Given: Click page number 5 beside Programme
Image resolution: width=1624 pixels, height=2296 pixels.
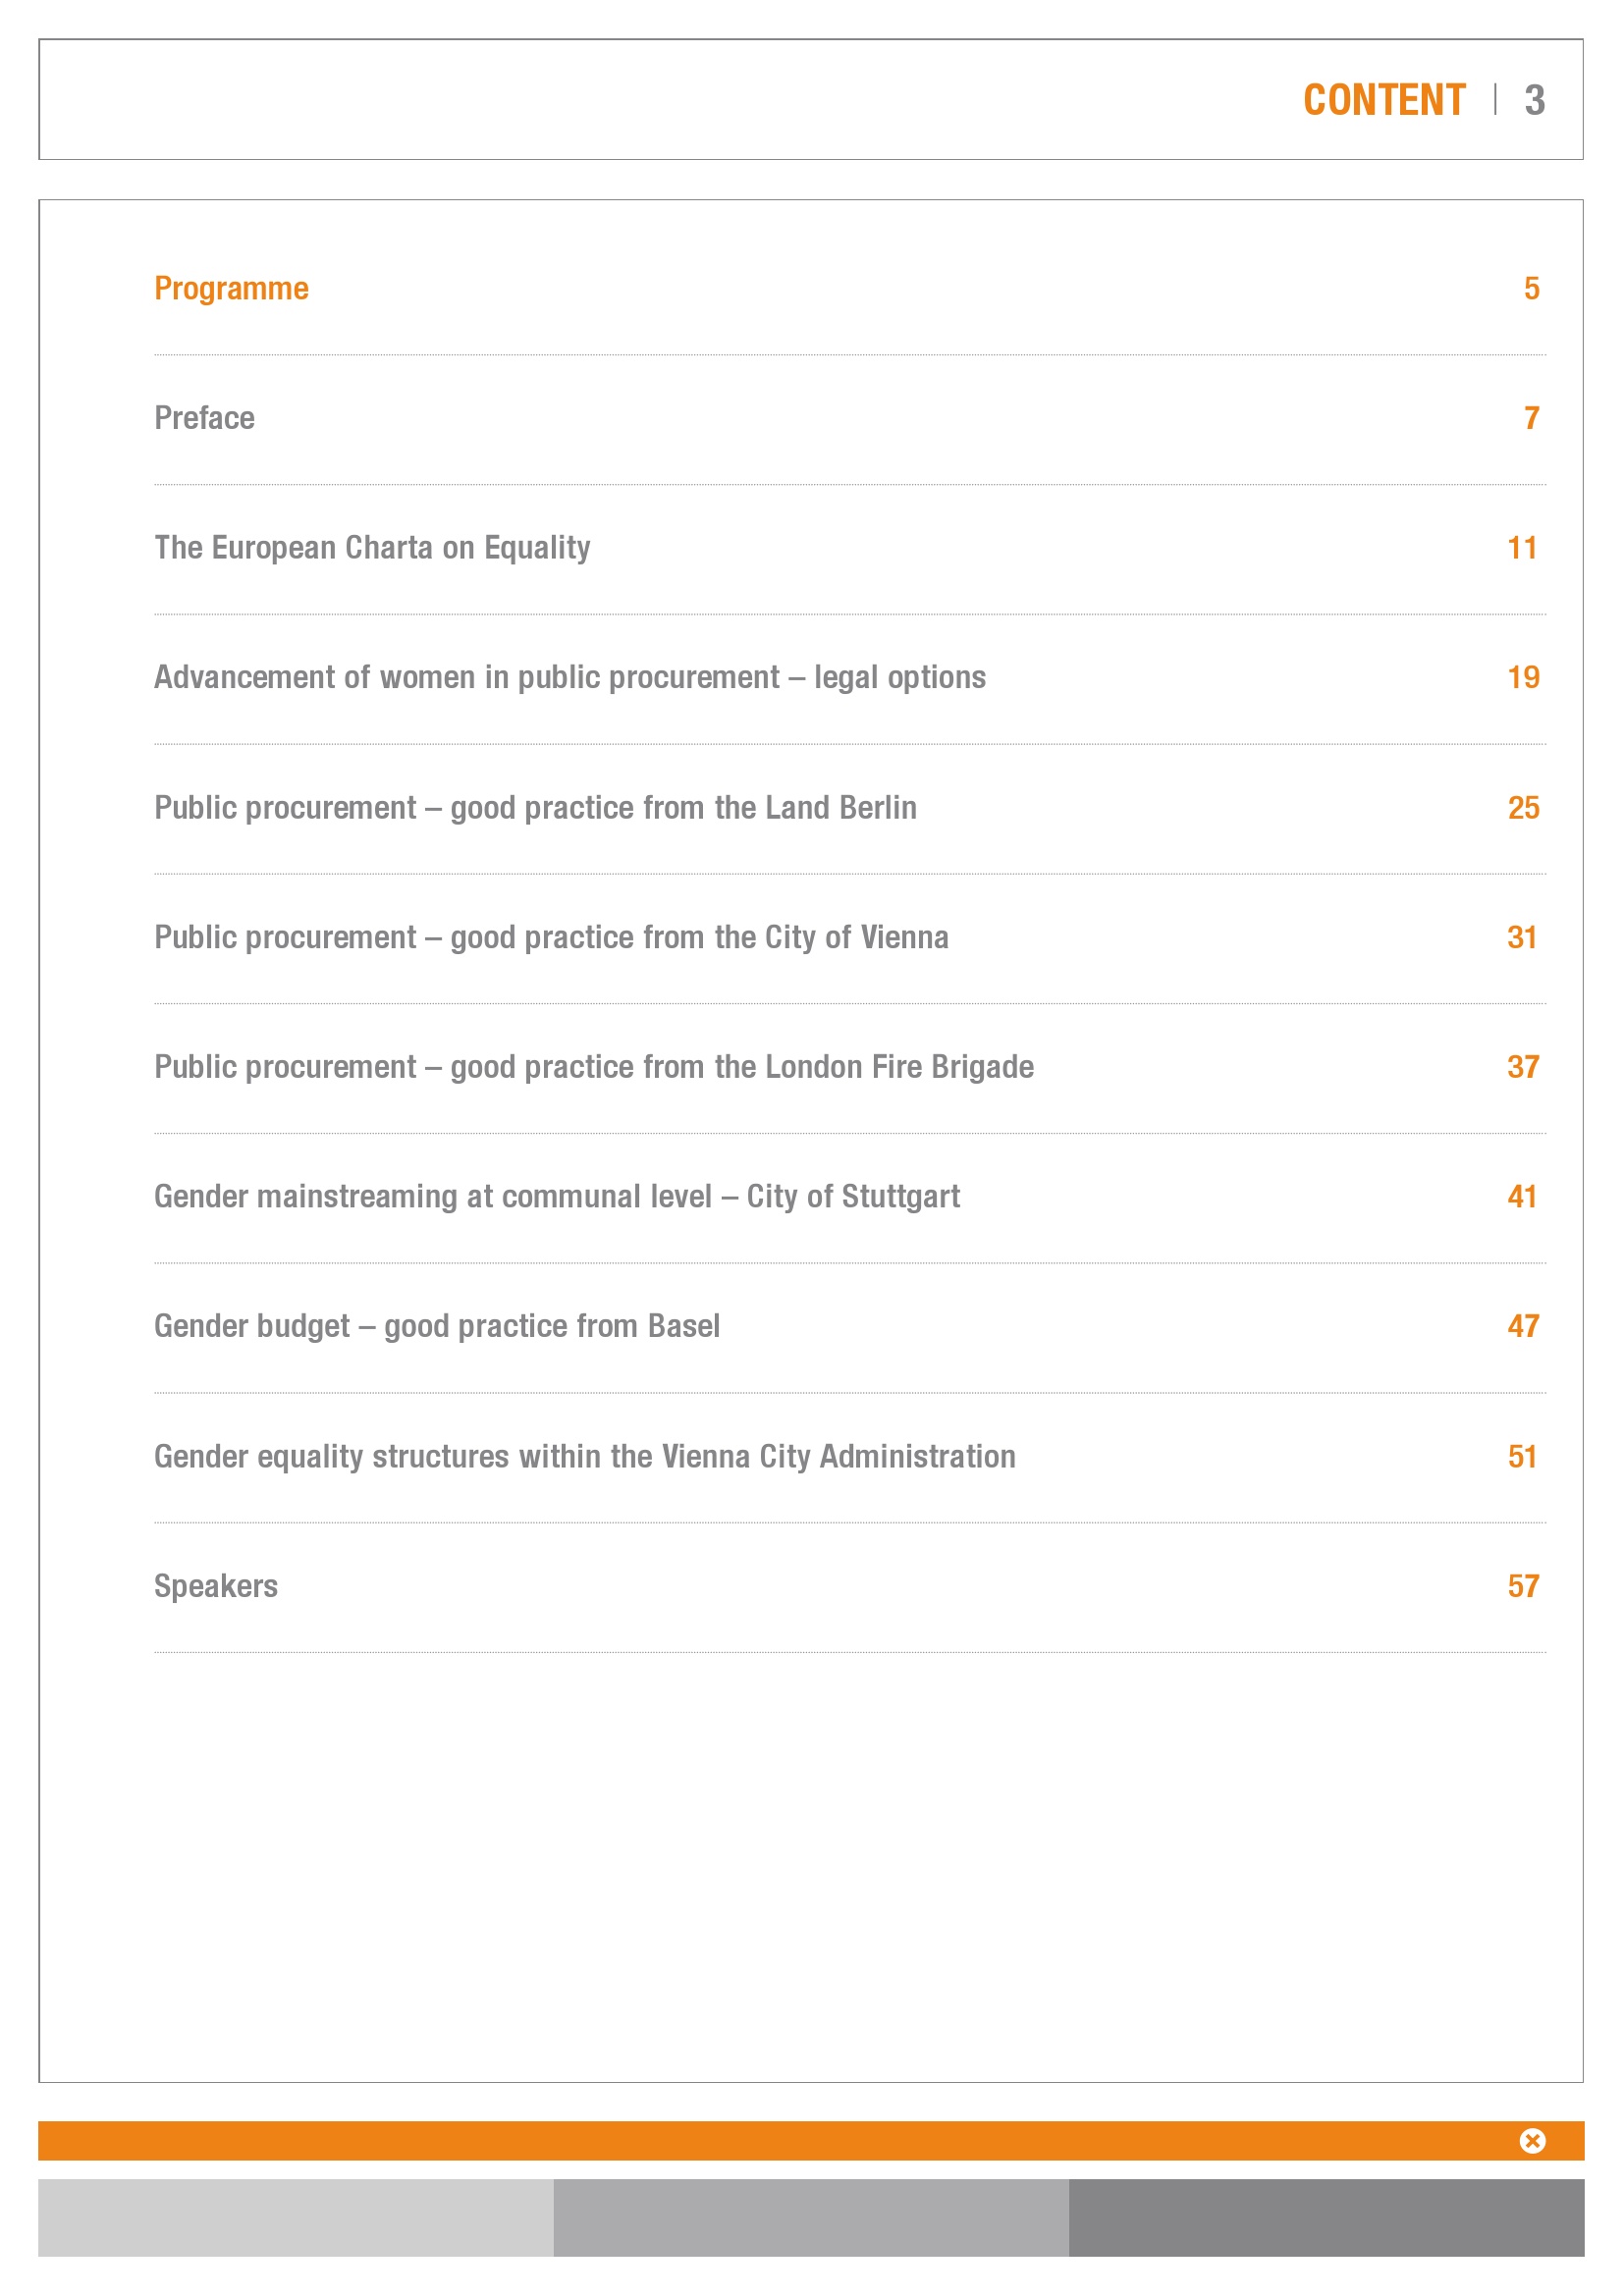Looking at the screenshot, I should [x=1531, y=289].
